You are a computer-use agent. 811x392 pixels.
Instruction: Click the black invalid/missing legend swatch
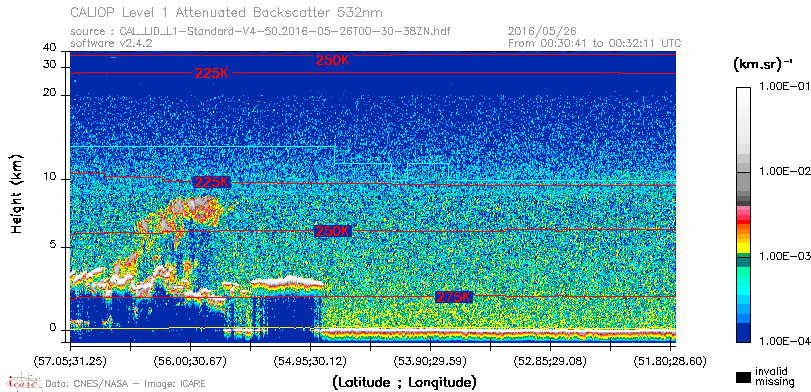click(744, 378)
